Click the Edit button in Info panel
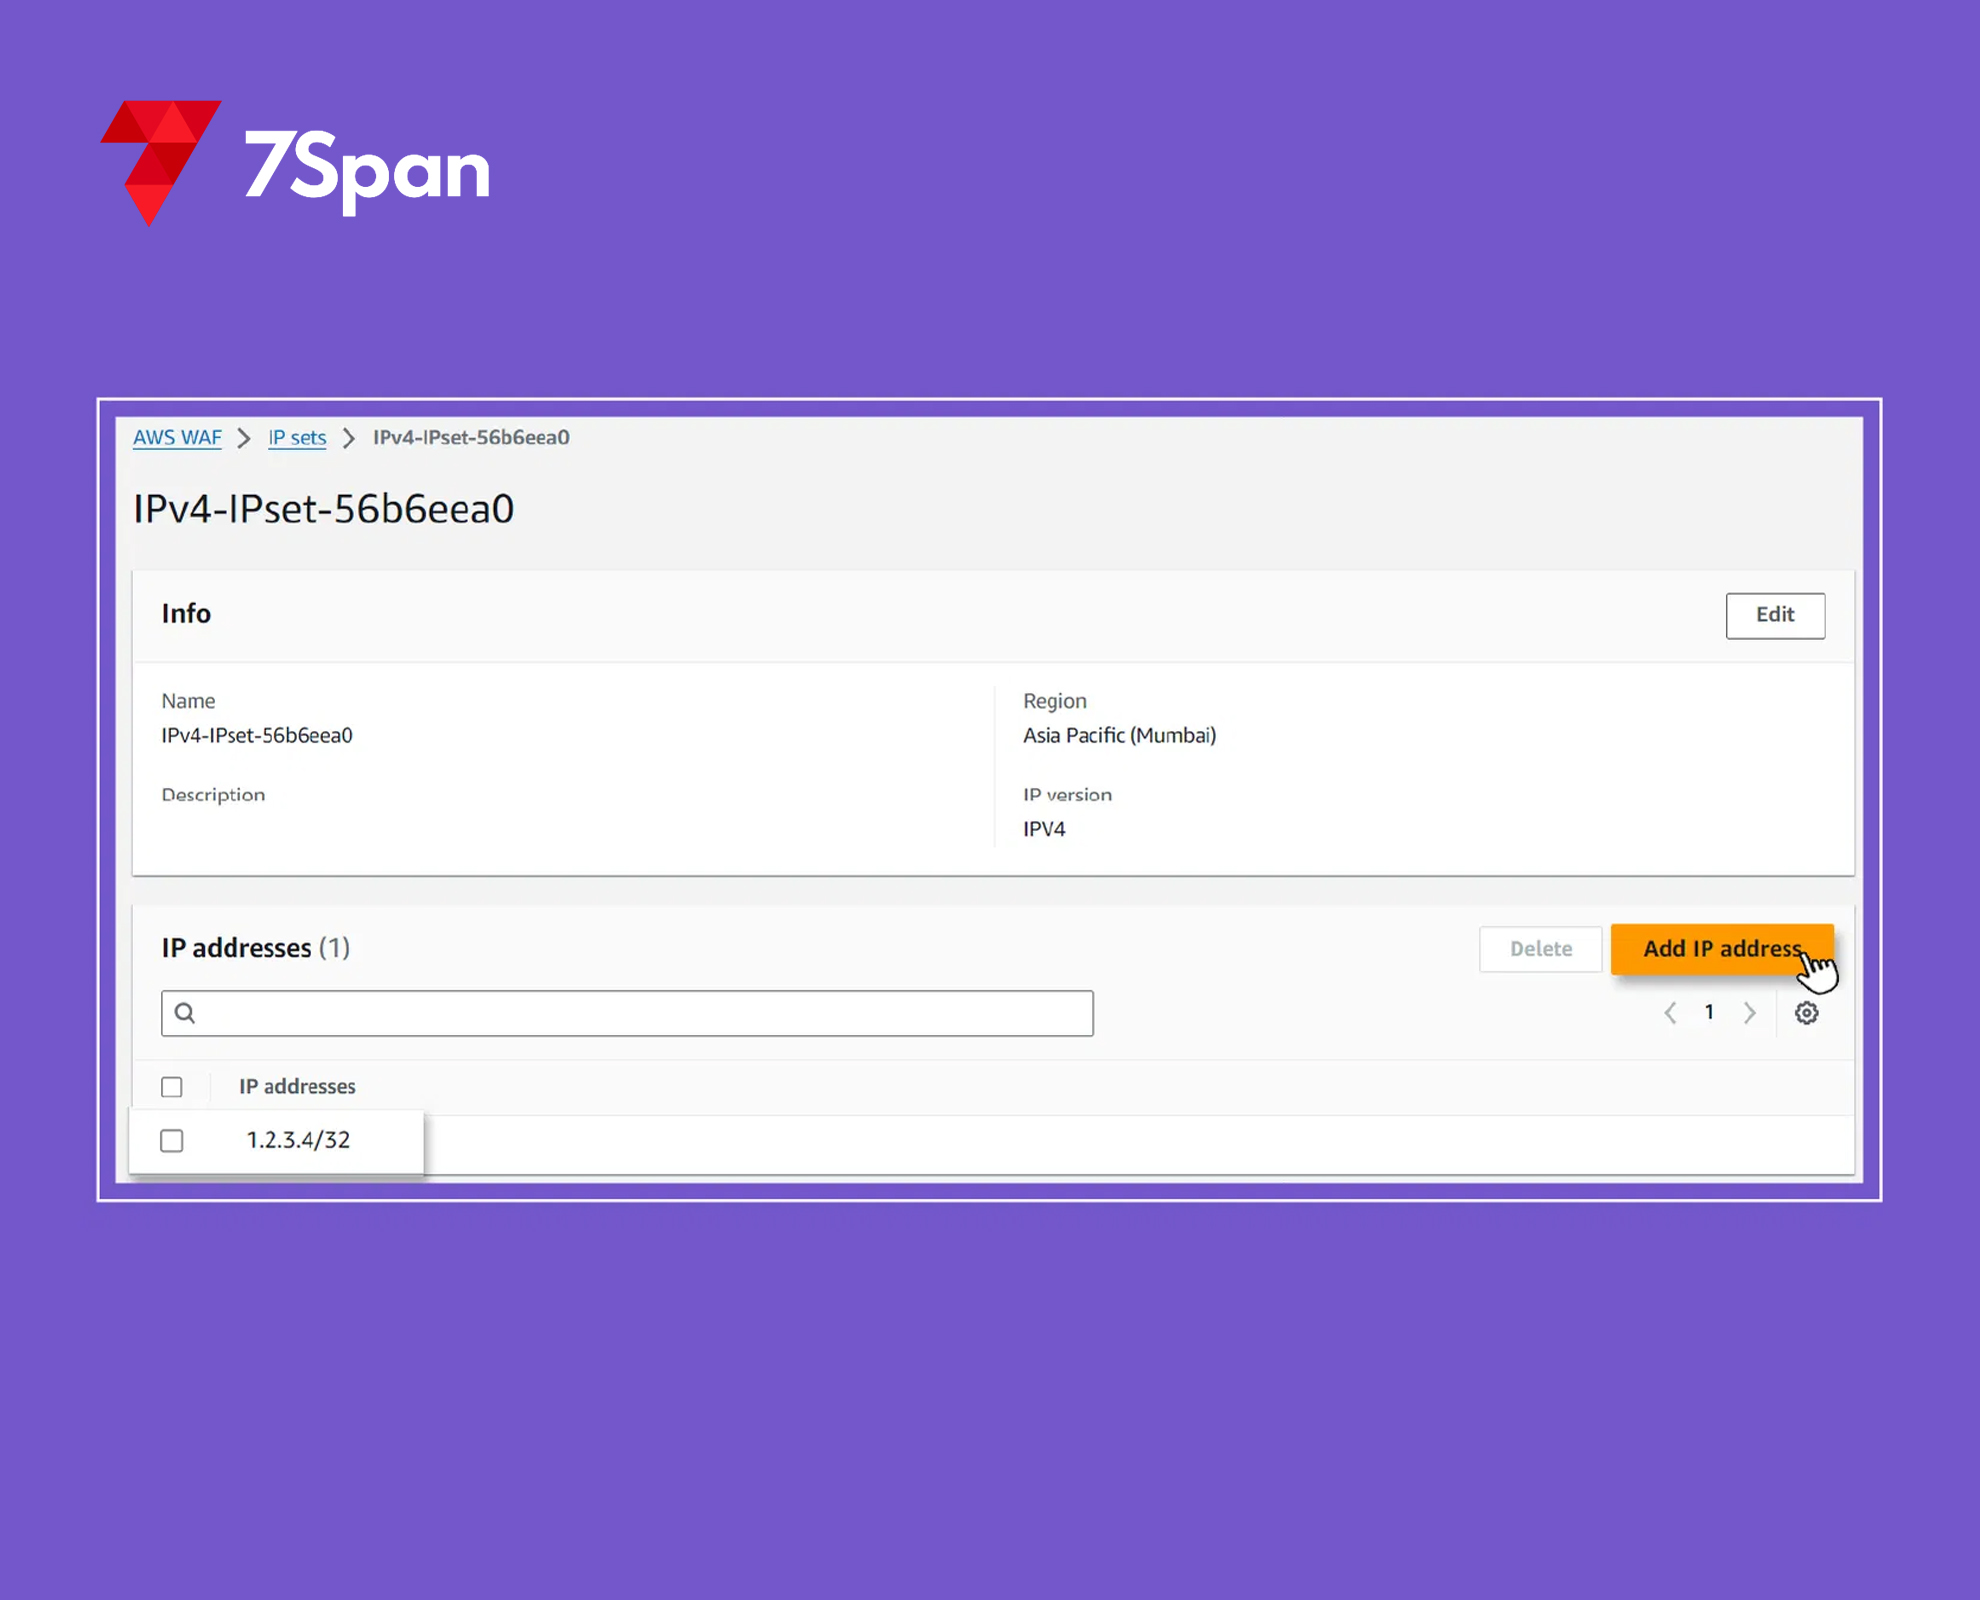Screen dimensions: 1980x1600 [1775, 615]
